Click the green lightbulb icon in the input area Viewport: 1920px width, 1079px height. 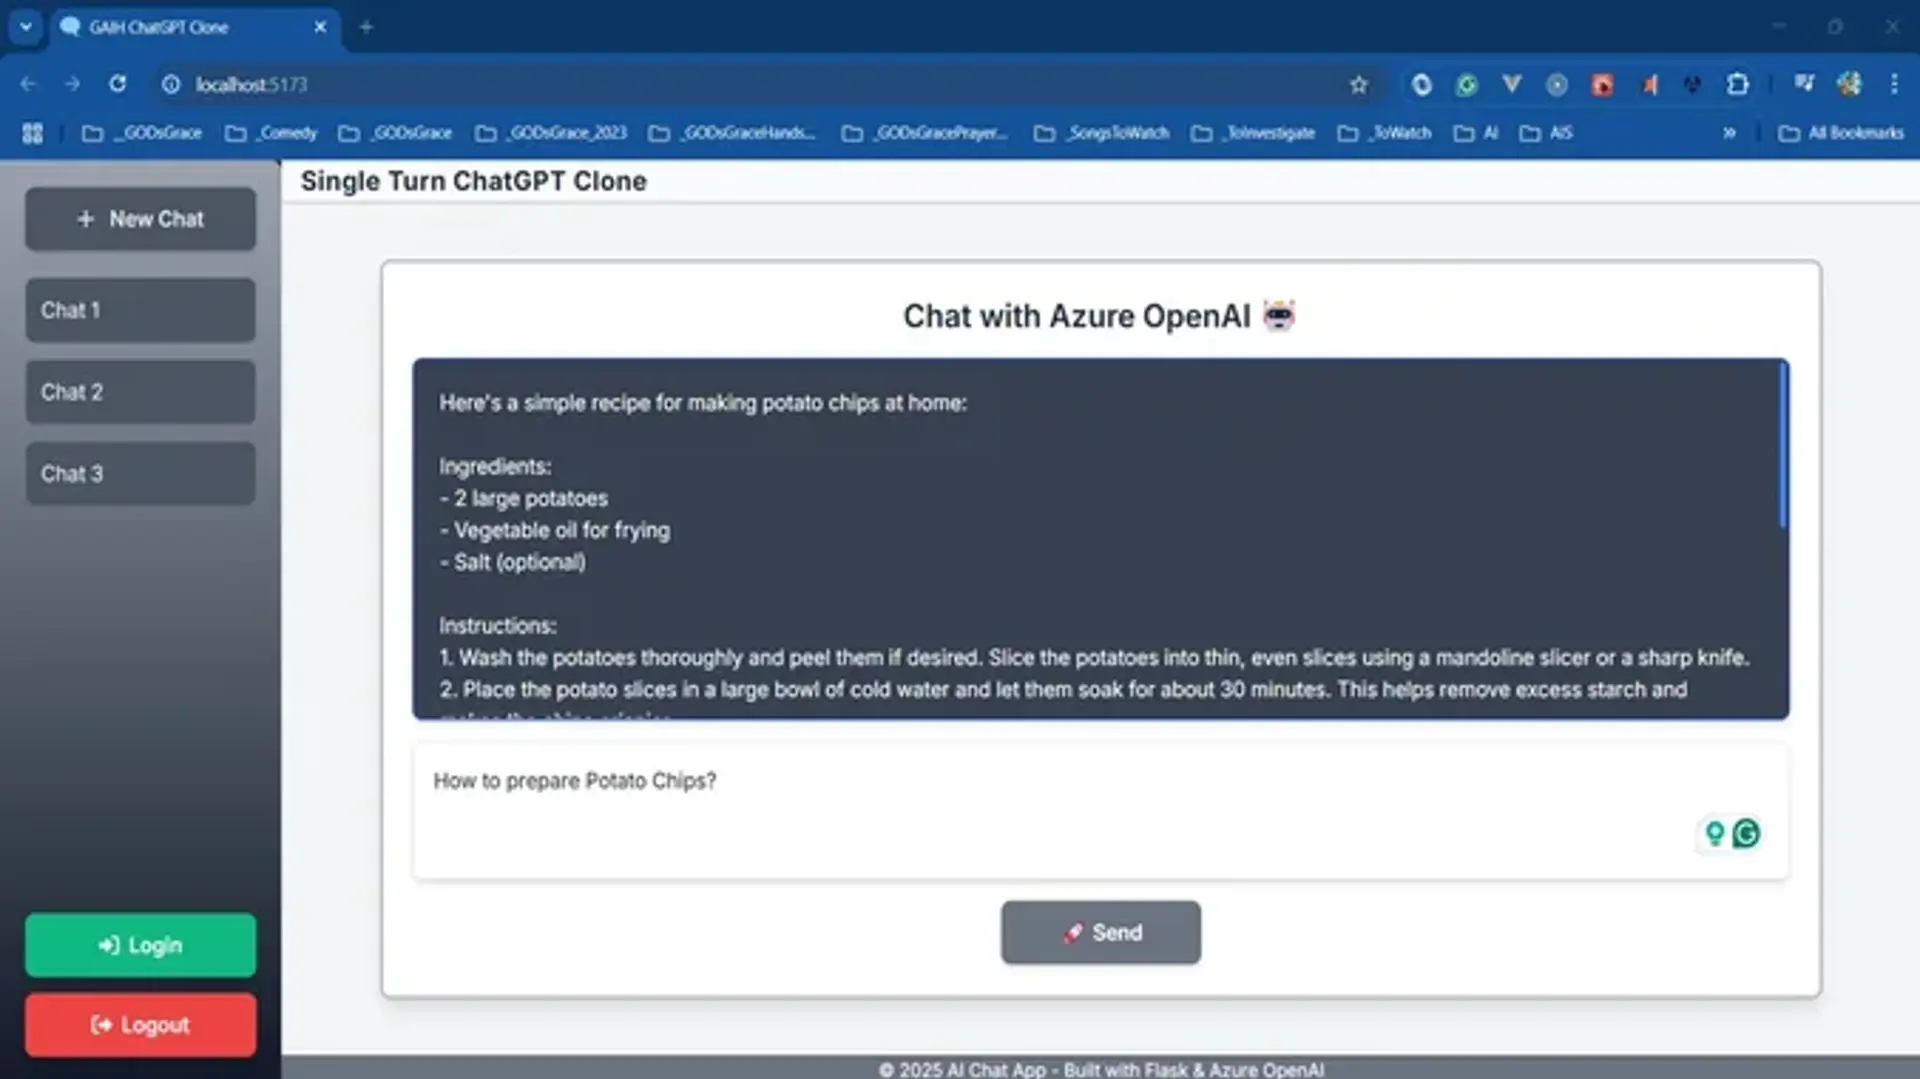[1714, 833]
